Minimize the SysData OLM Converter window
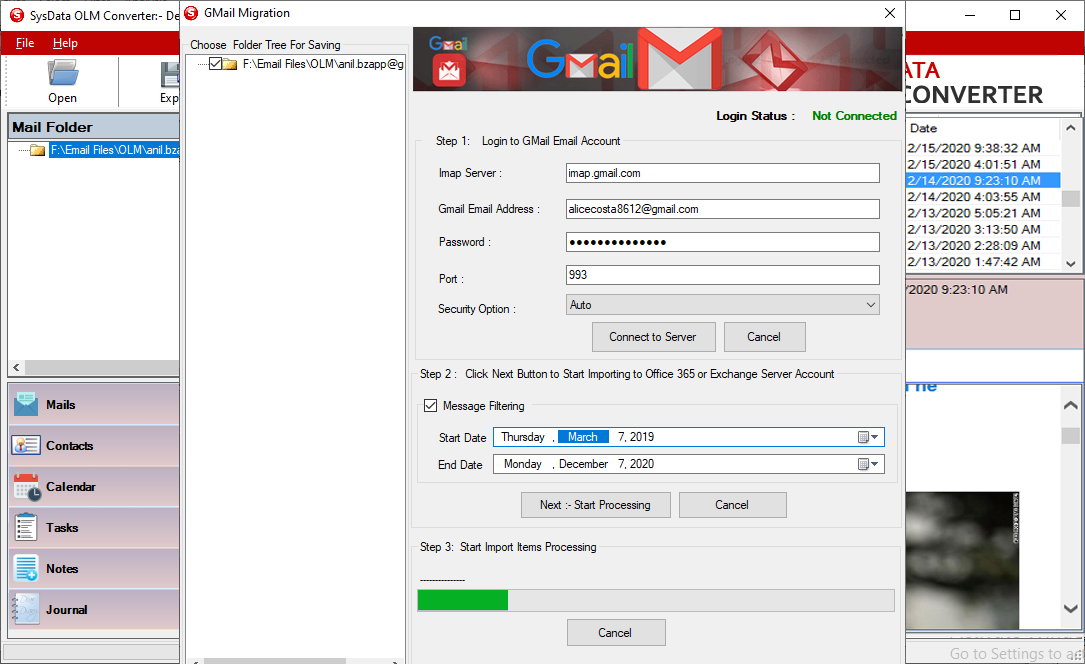 pos(970,15)
